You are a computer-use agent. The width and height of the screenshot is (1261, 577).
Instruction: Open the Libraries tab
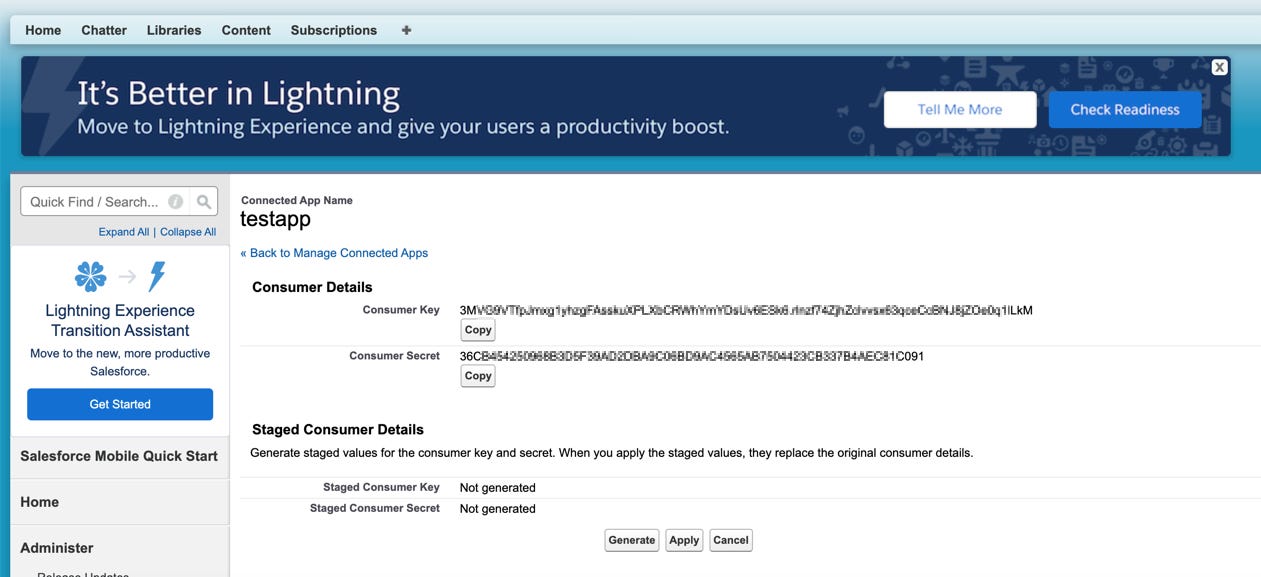tap(174, 30)
